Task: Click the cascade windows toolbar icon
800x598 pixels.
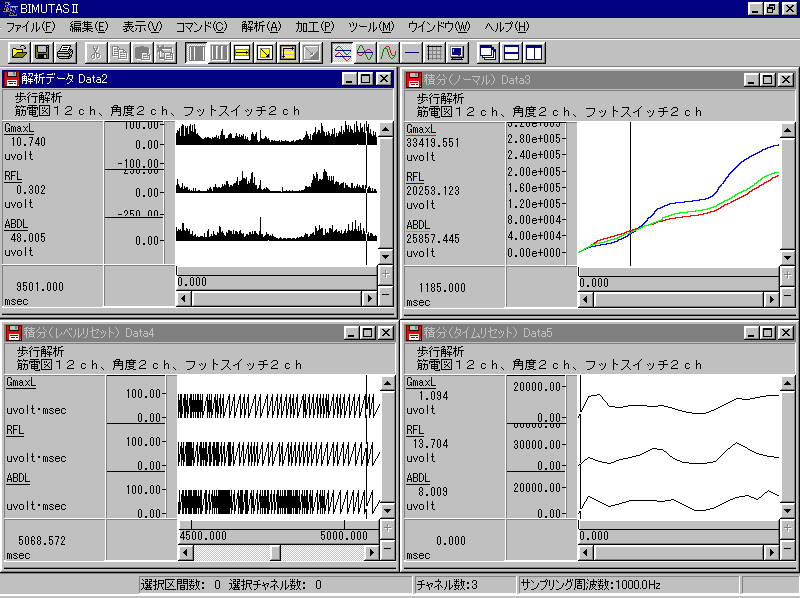Action: coord(488,52)
